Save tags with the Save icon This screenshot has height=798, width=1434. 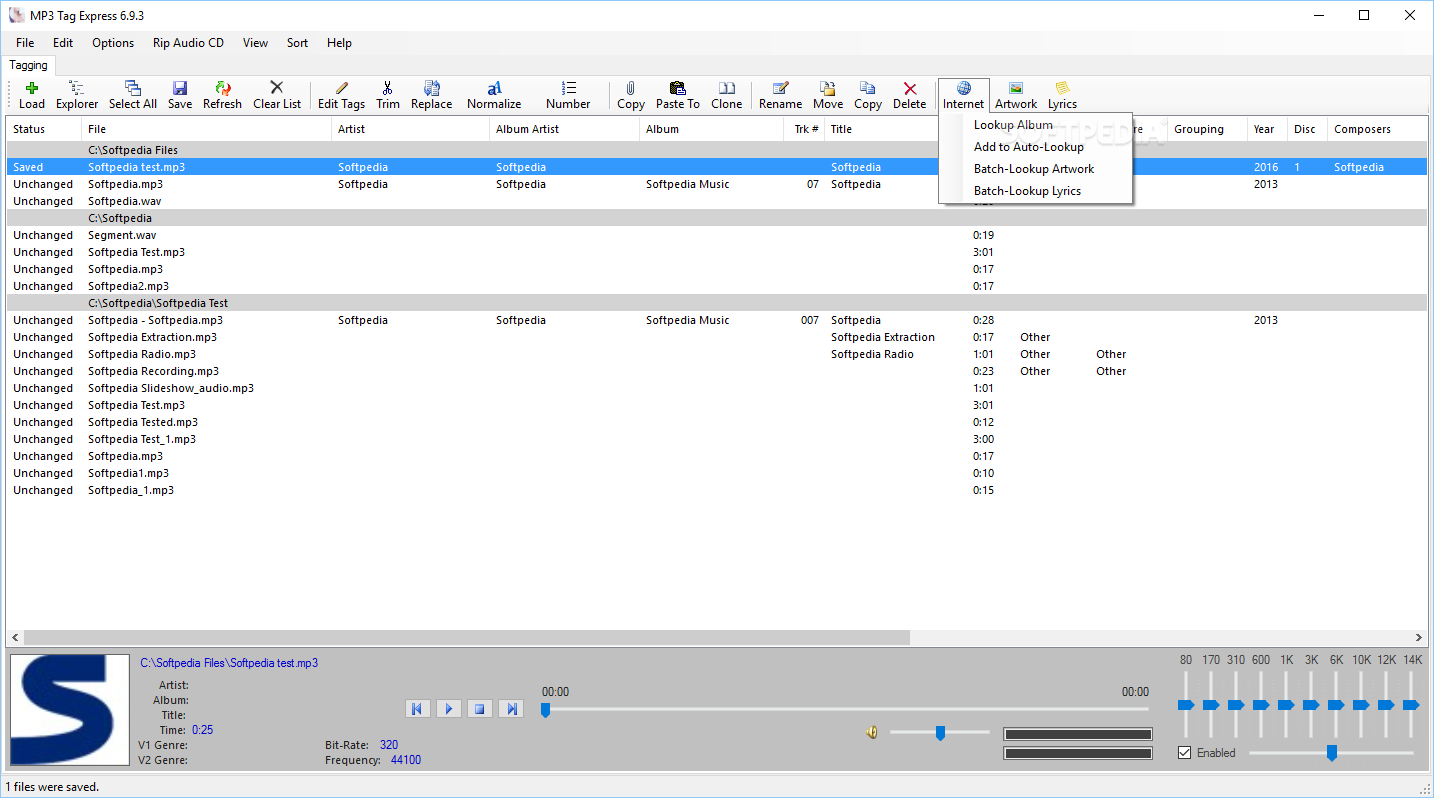[180, 95]
